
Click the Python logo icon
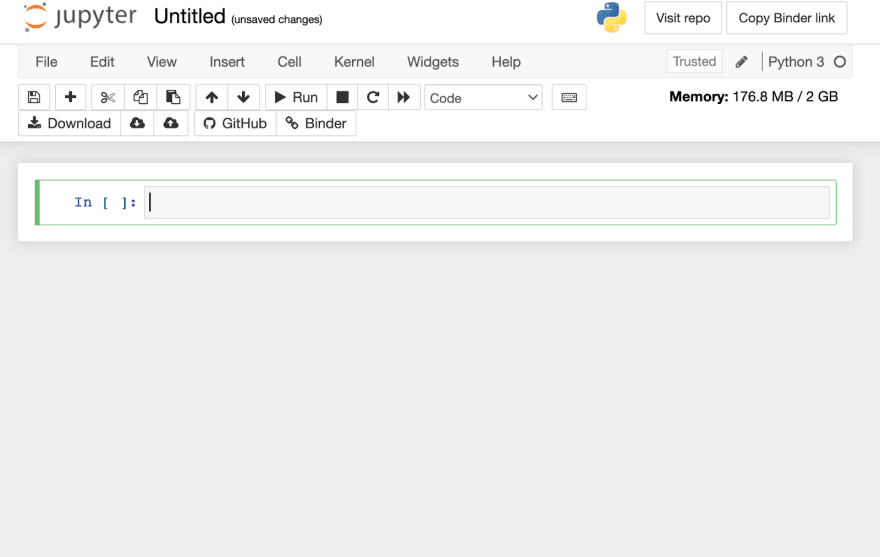(x=611, y=17)
